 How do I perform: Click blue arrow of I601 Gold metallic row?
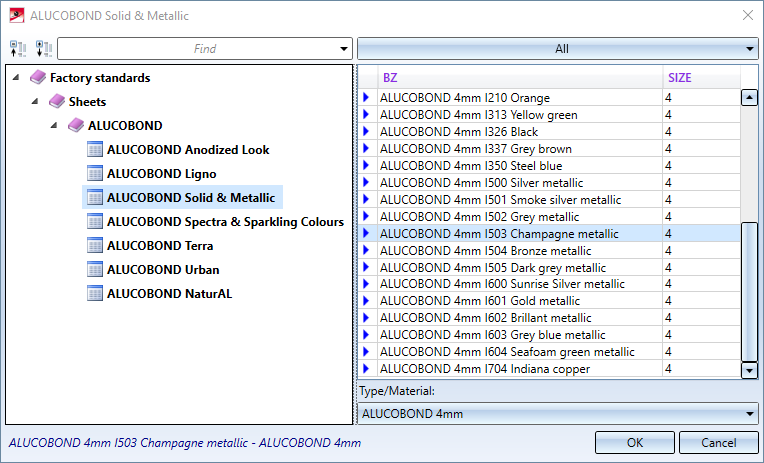point(366,301)
